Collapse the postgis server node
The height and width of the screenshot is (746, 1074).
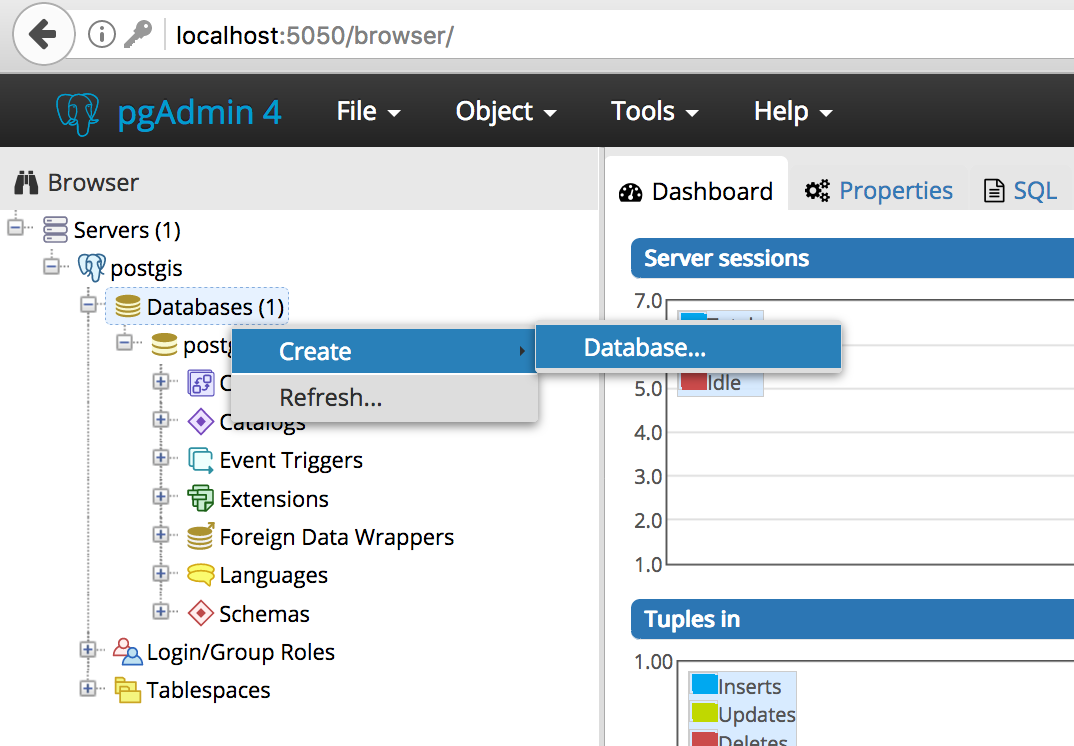52,267
